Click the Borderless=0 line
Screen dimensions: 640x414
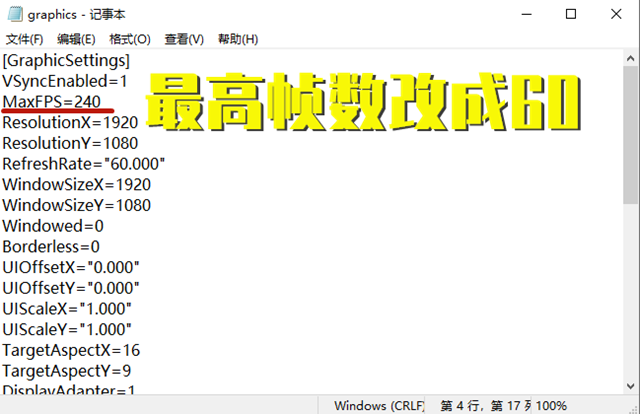tap(51, 247)
